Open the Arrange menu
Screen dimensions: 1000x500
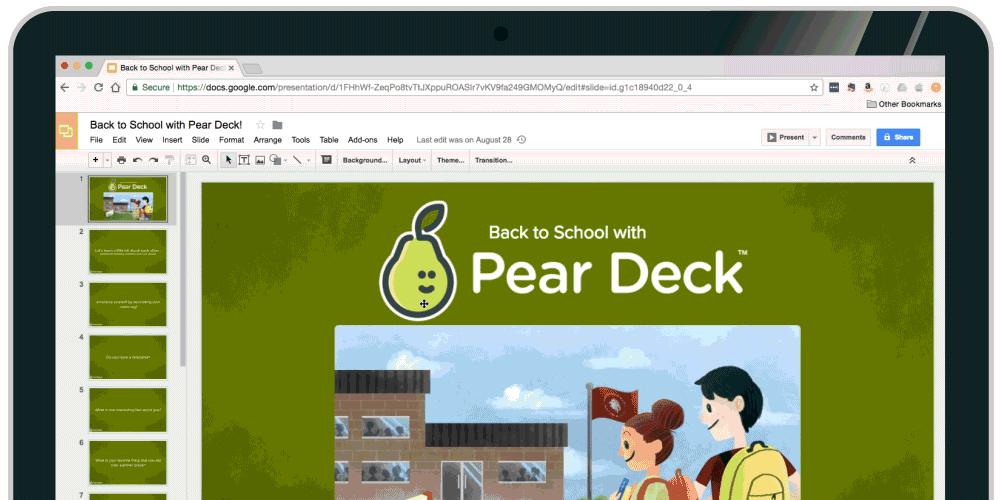(267, 140)
